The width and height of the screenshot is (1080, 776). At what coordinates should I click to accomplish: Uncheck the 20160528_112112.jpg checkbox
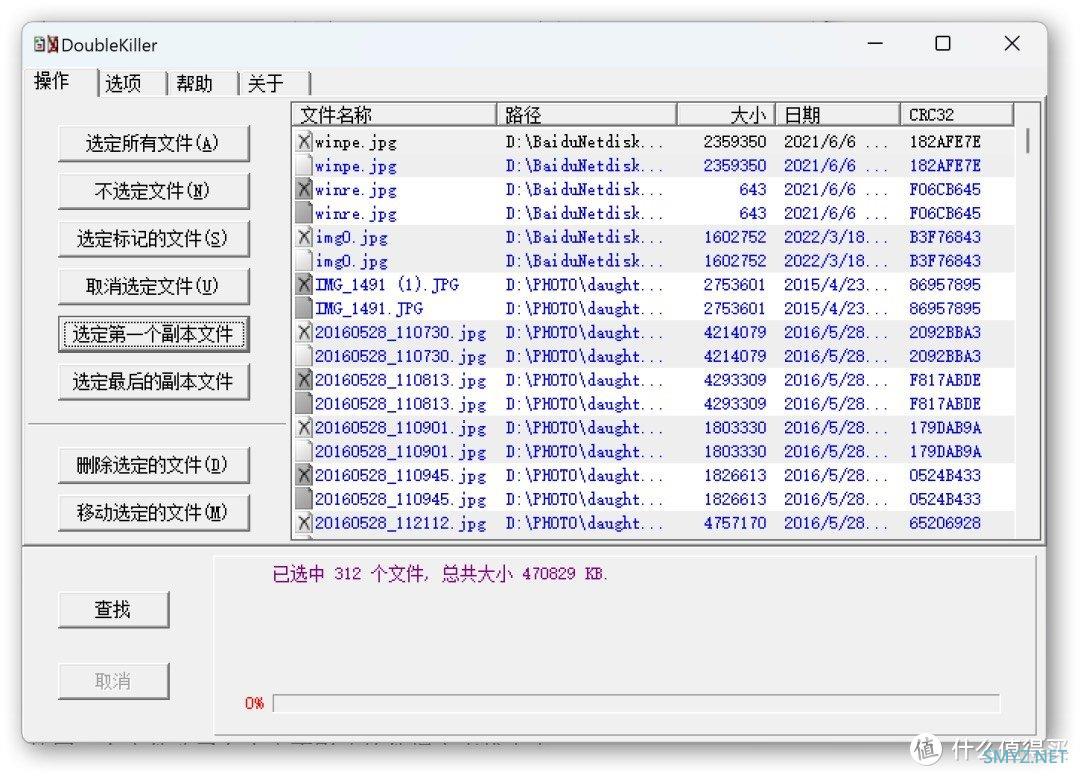click(x=304, y=523)
